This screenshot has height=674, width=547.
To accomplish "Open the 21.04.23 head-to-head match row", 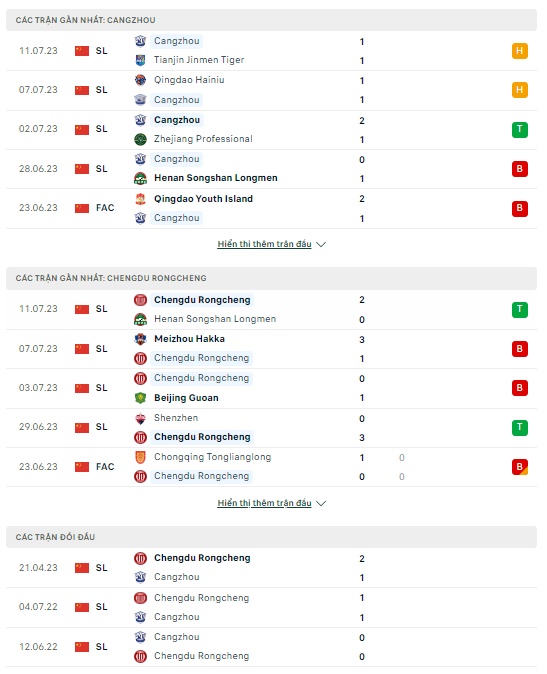I will tap(271, 568).
